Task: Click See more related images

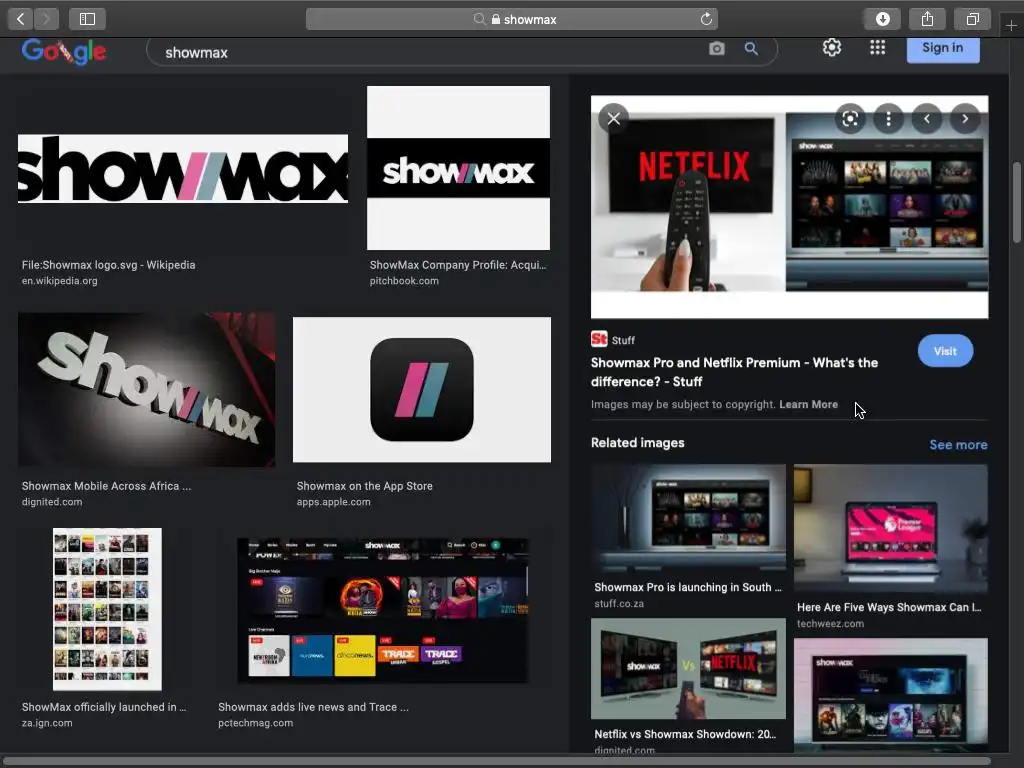Action: (958, 445)
